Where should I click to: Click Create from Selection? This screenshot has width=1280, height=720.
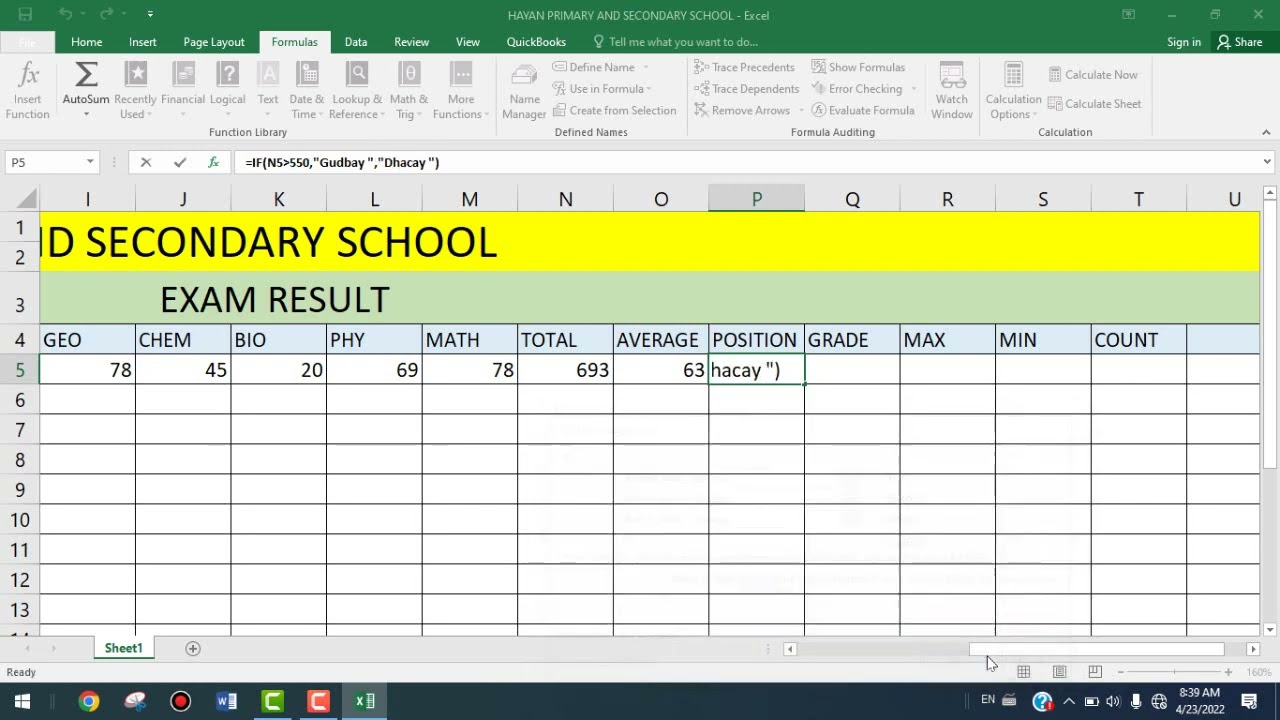click(x=614, y=111)
